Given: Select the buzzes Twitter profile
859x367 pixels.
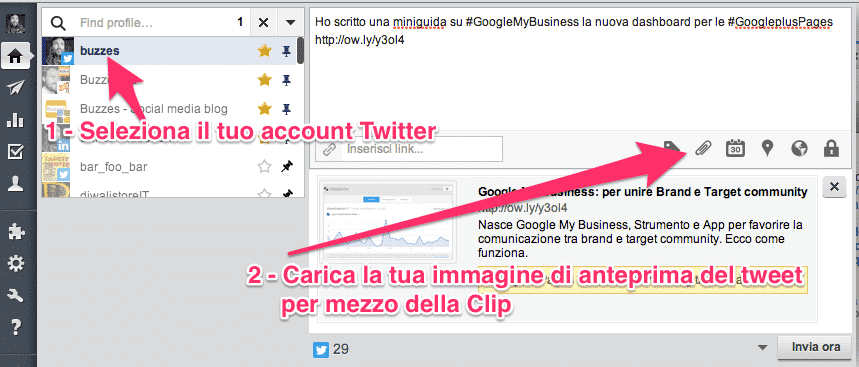Looking at the screenshot, I should pyautogui.click(x=169, y=51).
